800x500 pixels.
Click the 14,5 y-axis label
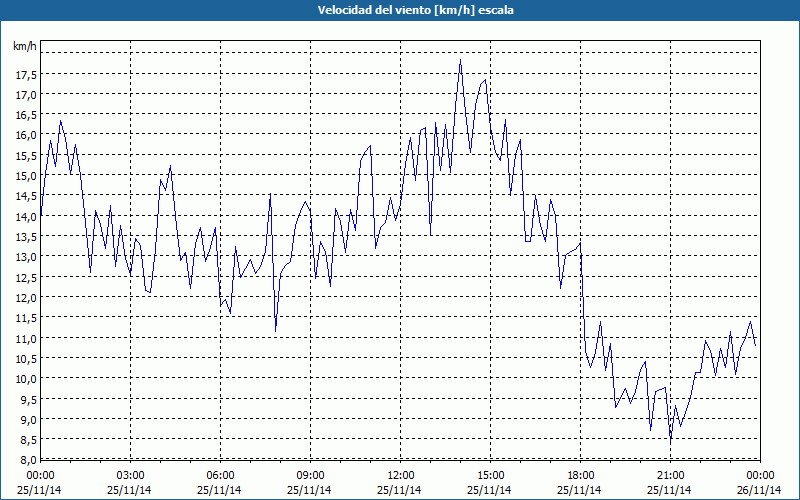26,196
